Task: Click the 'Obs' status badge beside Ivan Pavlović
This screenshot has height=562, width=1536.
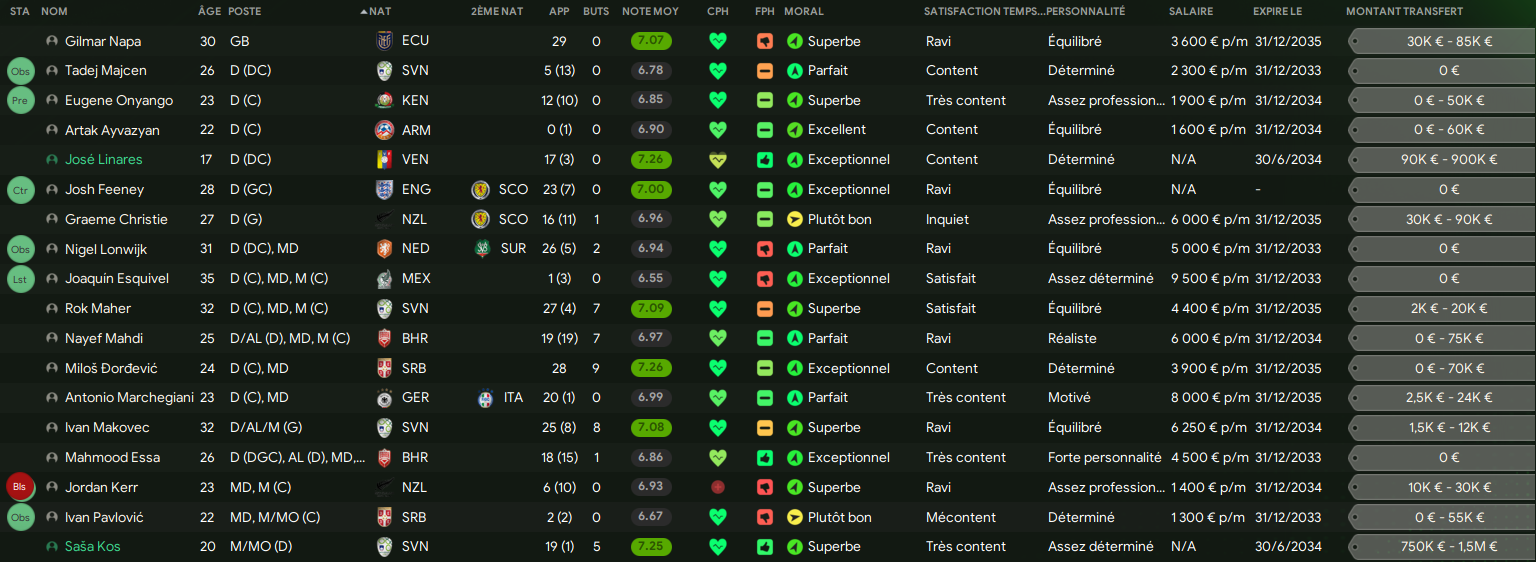Action: click(x=20, y=518)
